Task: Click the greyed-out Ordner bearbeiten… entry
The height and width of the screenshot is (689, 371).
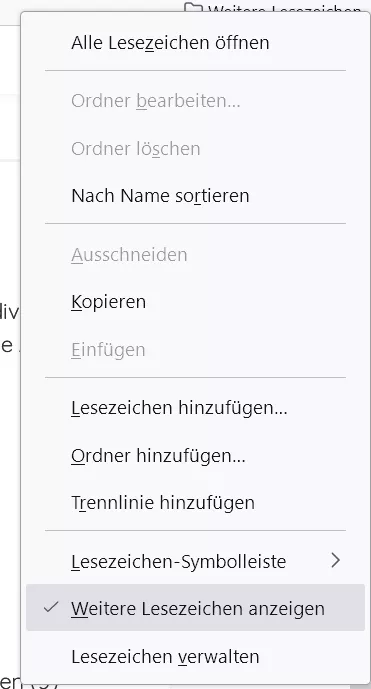Action: point(195,101)
